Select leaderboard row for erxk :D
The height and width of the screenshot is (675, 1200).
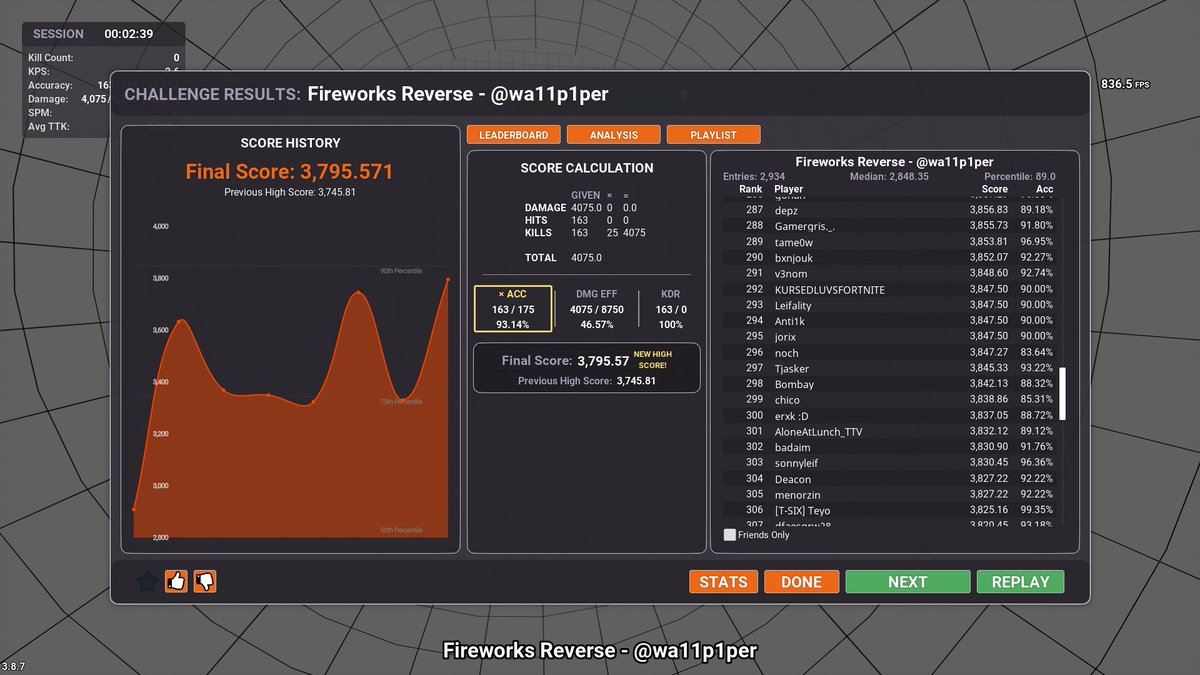coord(890,416)
